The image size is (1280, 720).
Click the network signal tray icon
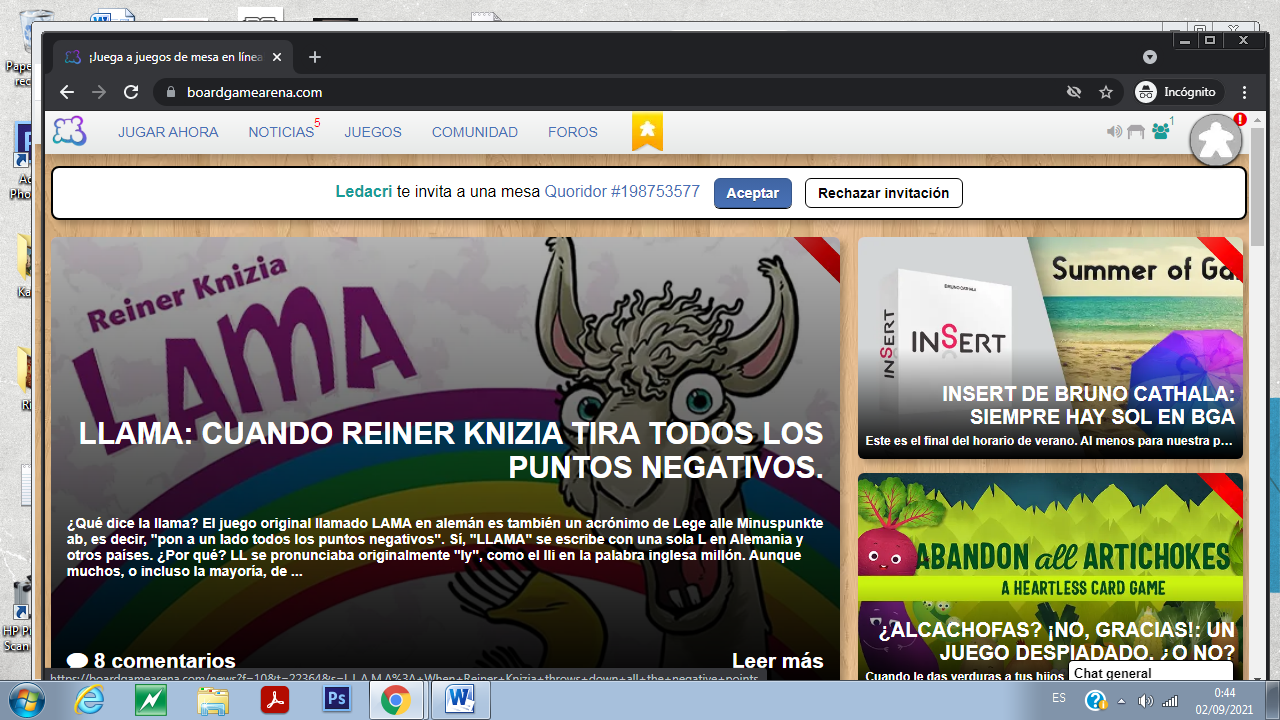coord(1169,701)
